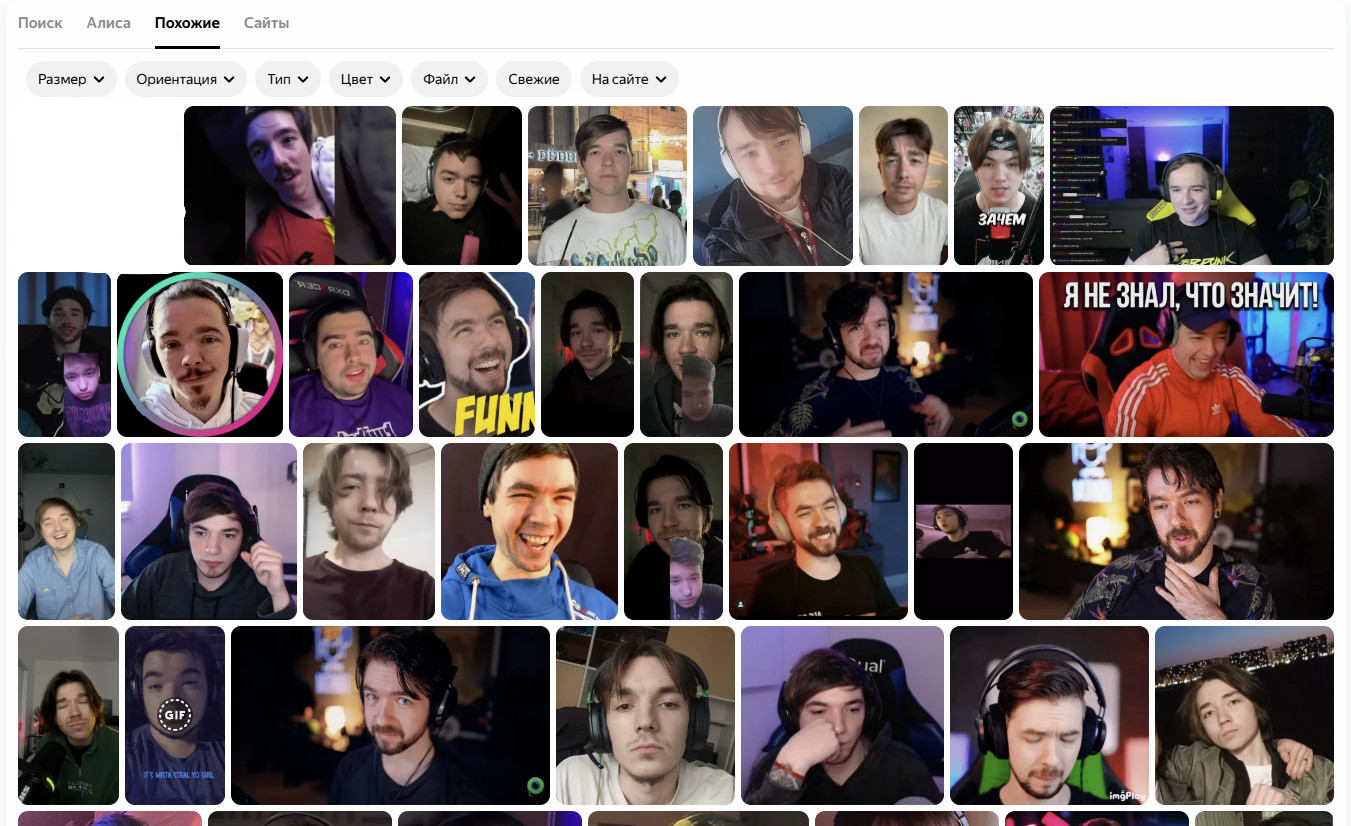The width and height of the screenshot is (1351, 826).
Task: Expand the Файл filter dropdown
Action: (x=450, y=79)
